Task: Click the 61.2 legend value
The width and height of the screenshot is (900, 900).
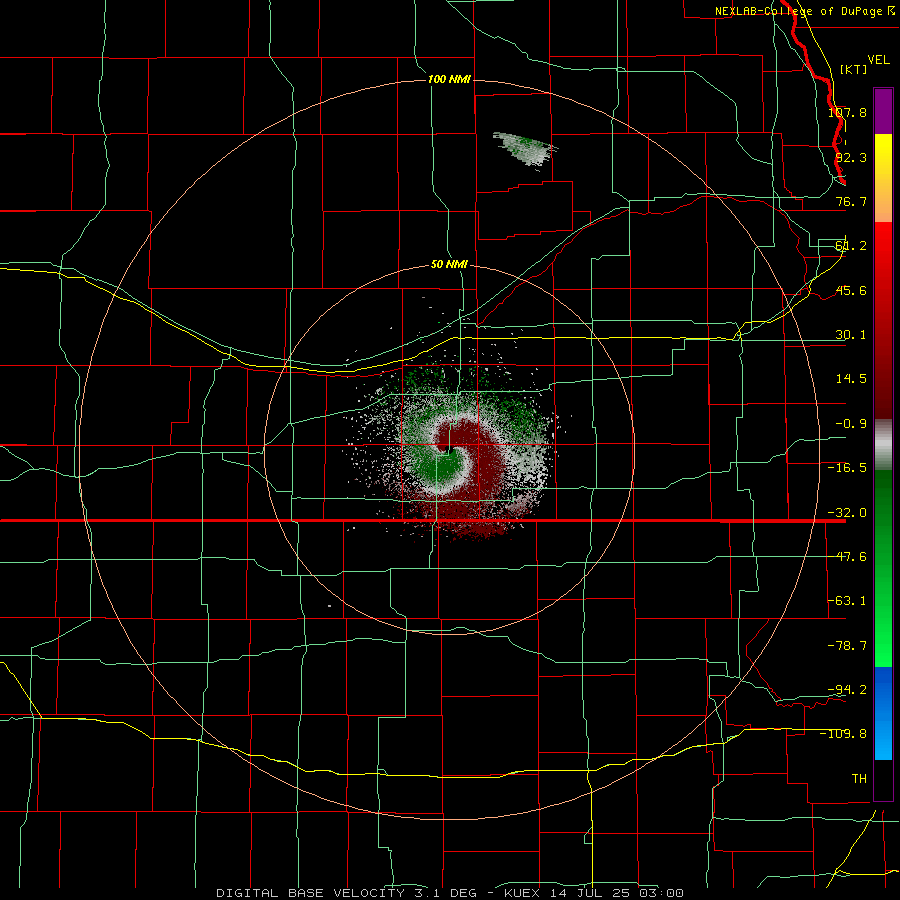Action: click(851, 246)
